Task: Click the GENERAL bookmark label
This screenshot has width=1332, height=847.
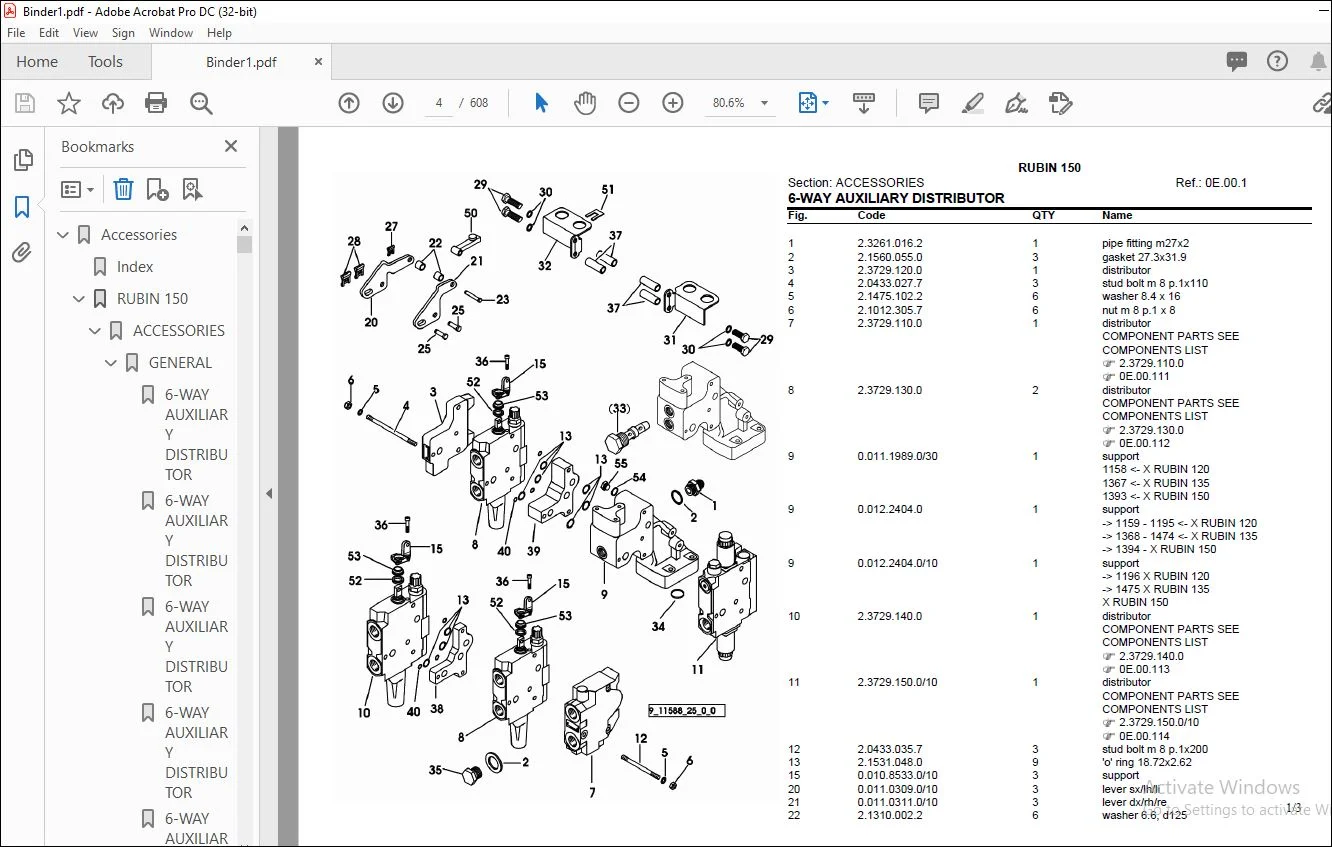Action: tap(180, 363)
